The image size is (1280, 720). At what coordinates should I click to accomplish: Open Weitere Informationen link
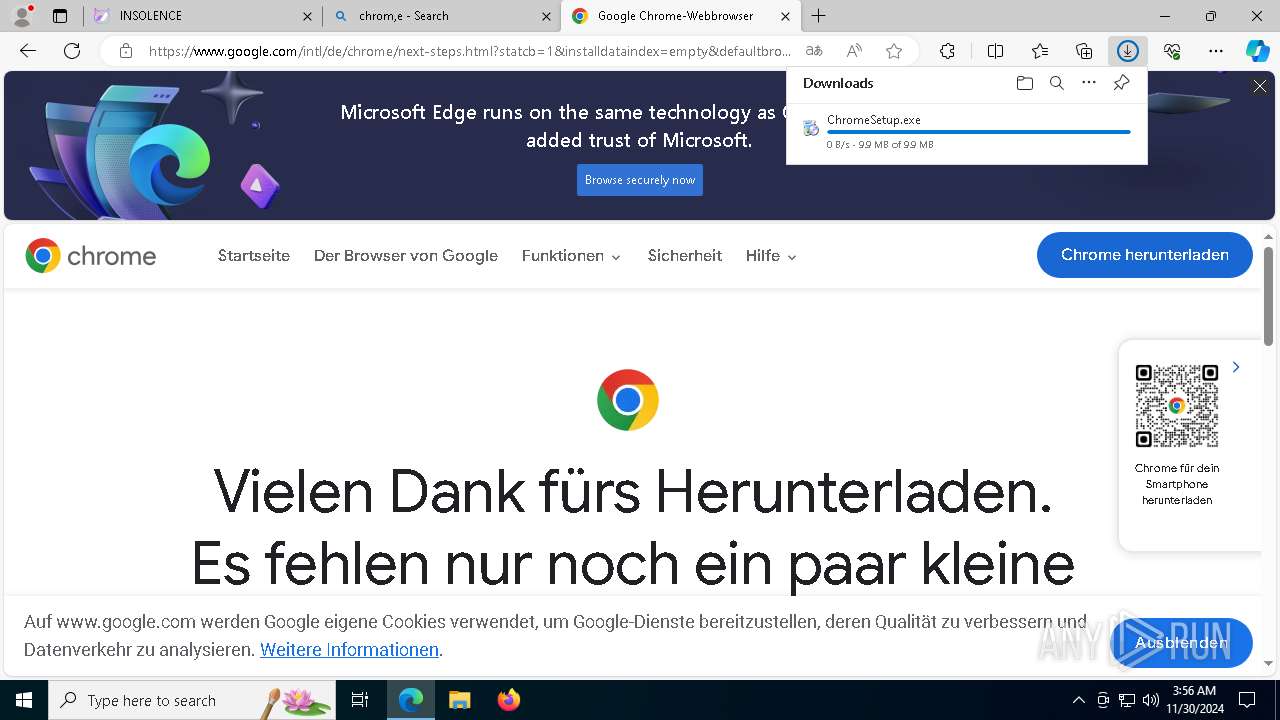coord(349,650)
